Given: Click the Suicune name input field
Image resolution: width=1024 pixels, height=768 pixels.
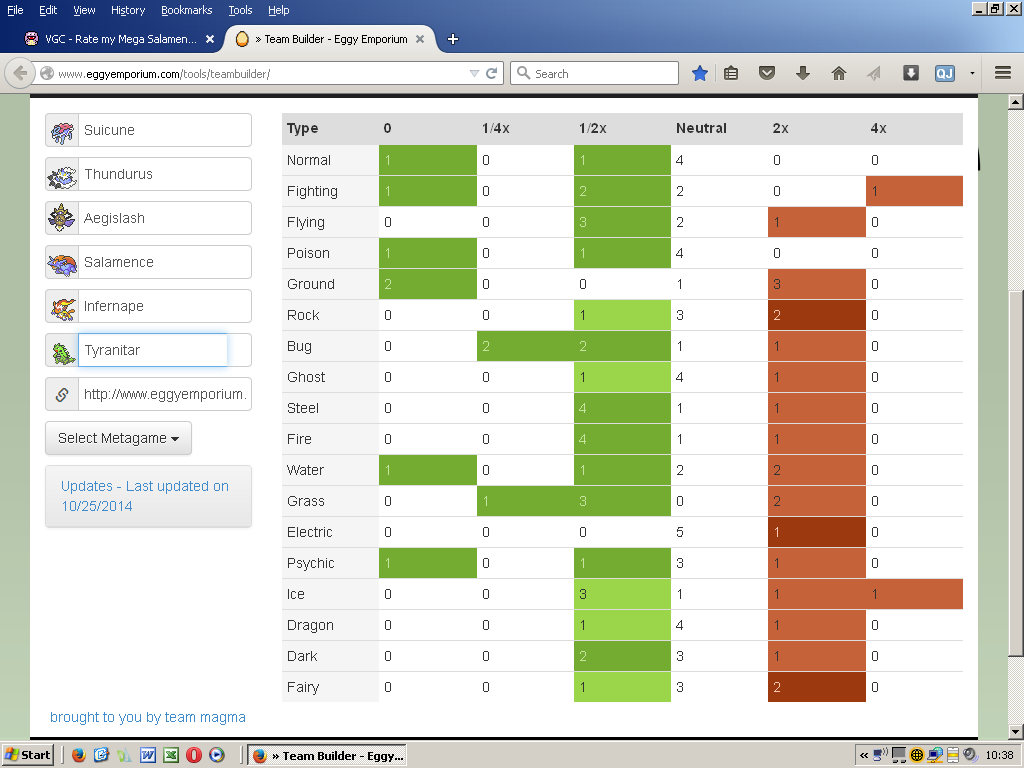Looking at the screenshot, I should (x=165, y=130).
